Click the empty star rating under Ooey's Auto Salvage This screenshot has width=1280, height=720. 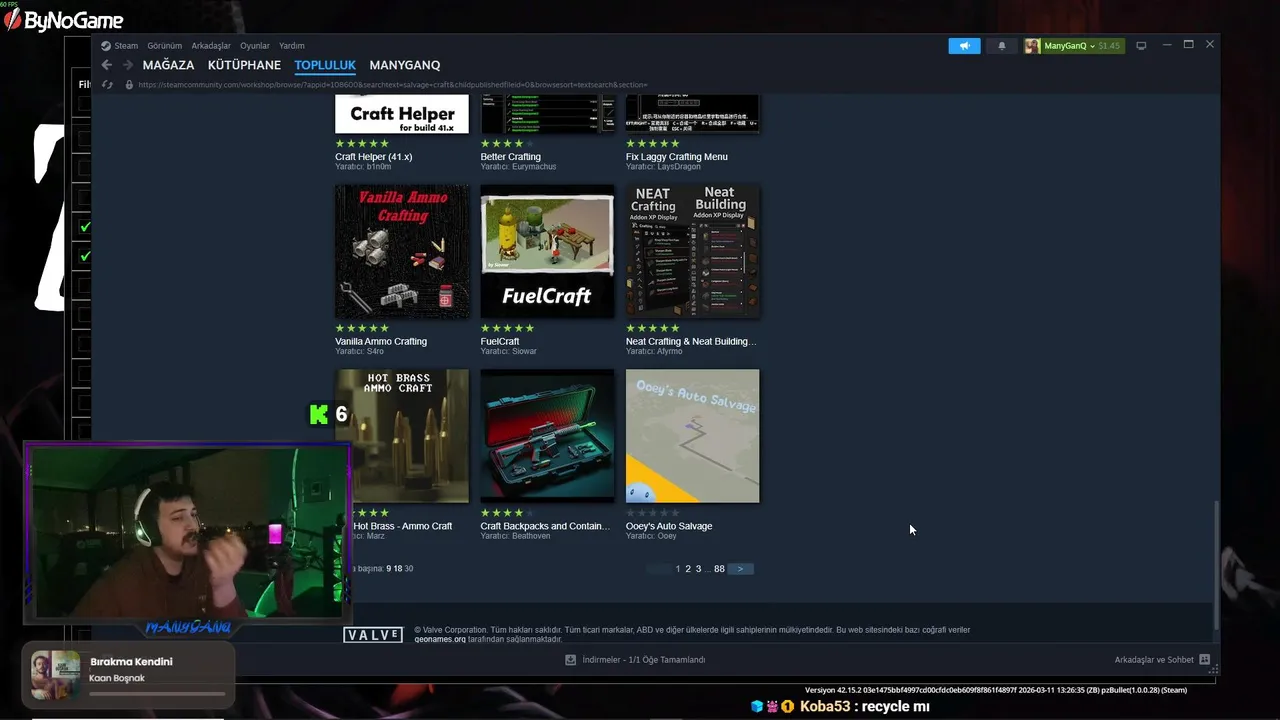pos(653,513)
